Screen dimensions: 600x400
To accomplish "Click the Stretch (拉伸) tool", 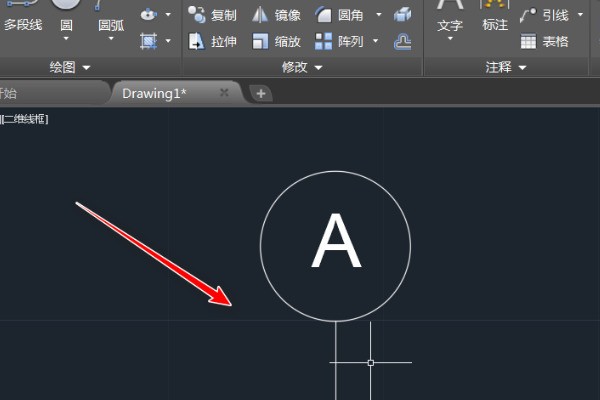I will 213,41.
